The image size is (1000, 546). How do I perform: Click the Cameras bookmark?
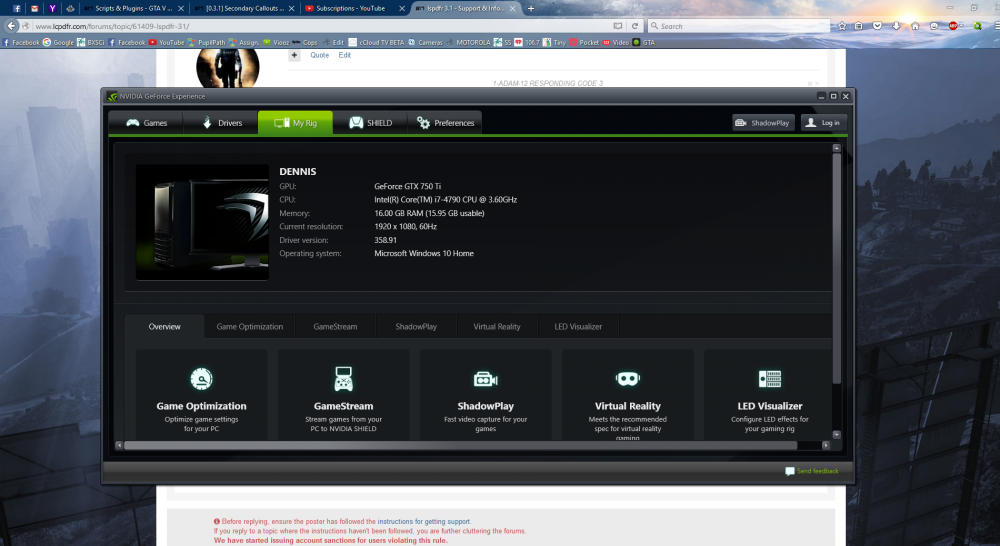425,42
